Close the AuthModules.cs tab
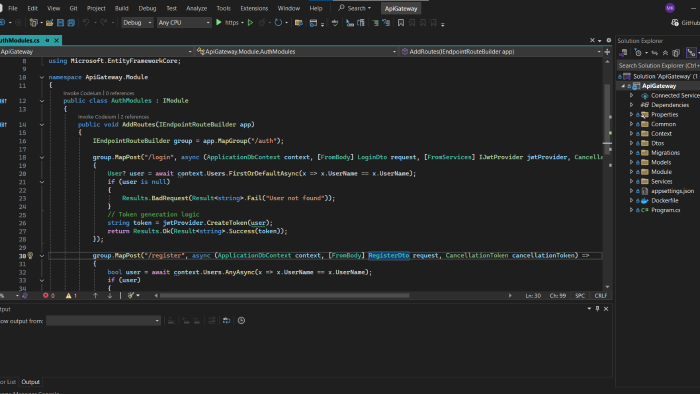 [x=56, y=40]
